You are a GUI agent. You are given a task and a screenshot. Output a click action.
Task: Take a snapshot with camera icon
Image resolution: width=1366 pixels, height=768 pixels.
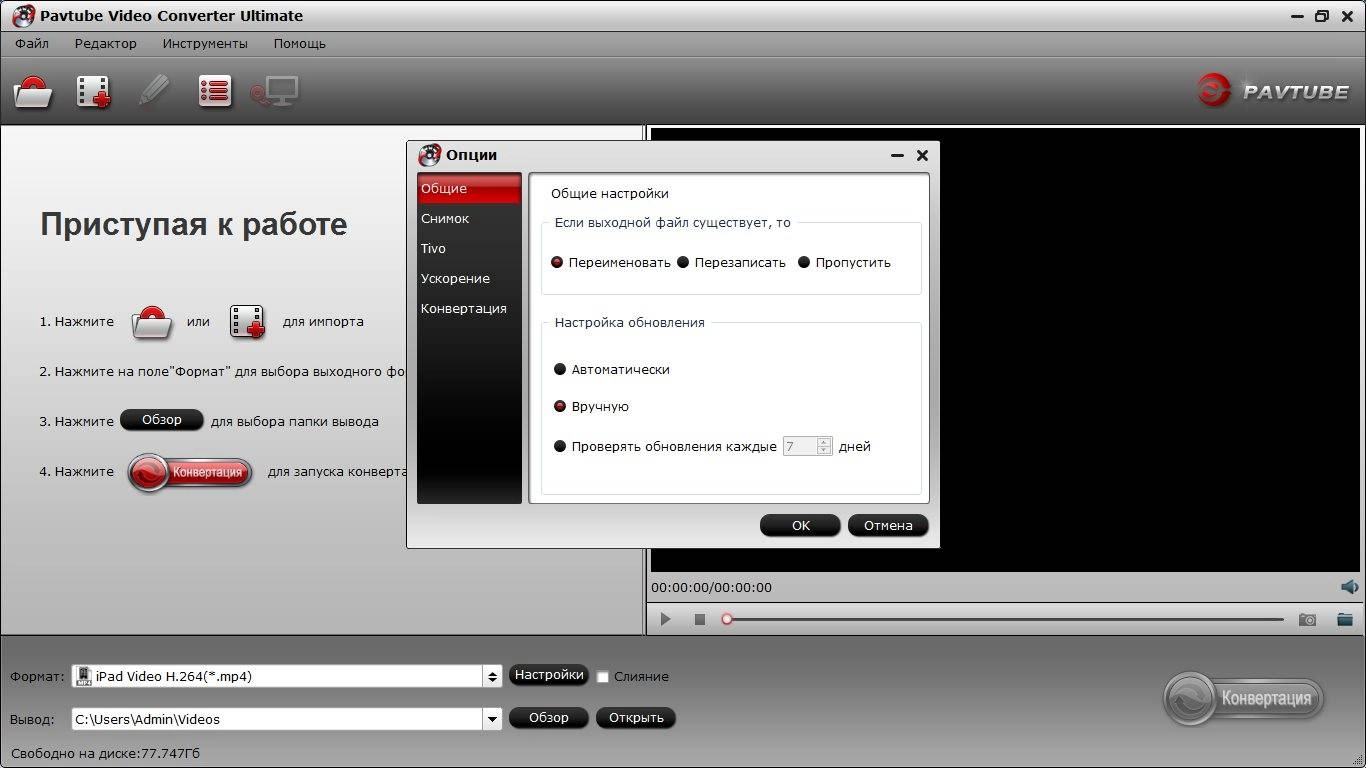1307,620
